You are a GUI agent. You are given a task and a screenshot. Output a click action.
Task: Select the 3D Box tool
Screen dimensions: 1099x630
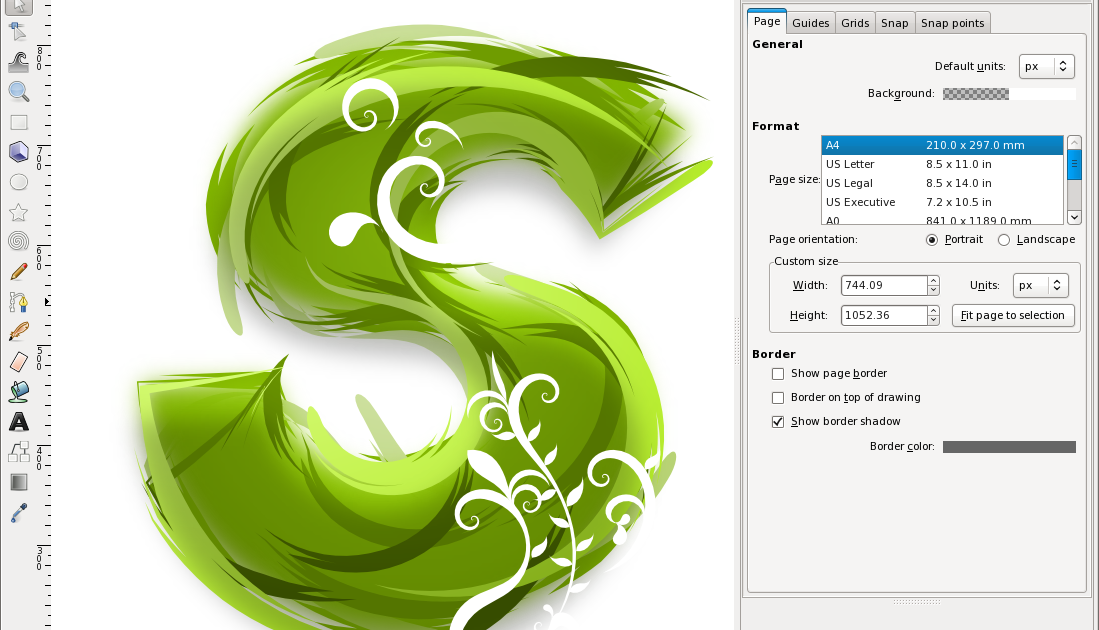[18, 151]
